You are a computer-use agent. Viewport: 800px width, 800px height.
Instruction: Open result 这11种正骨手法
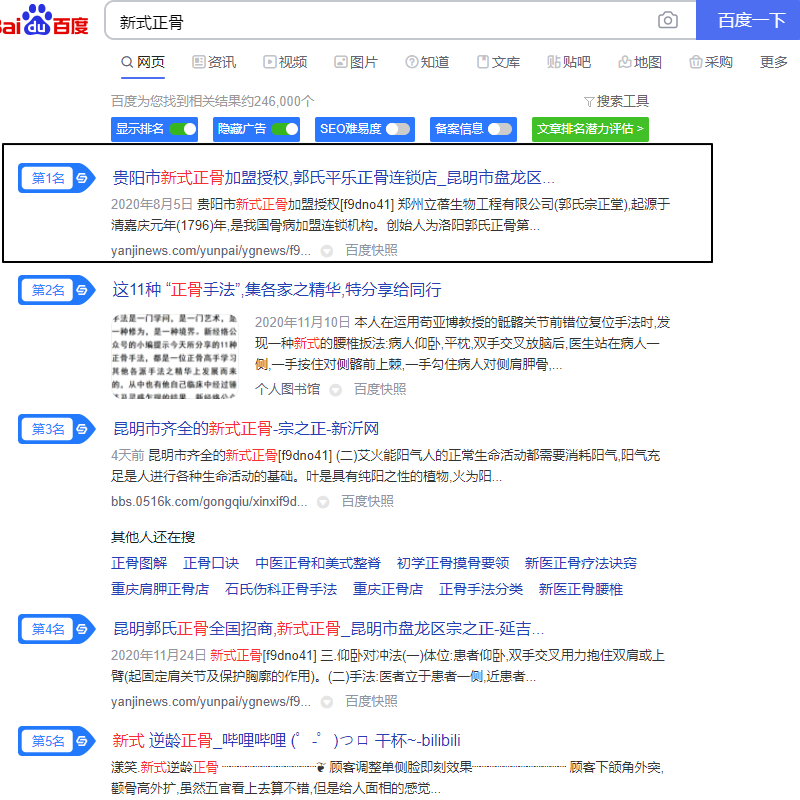point(277,290)
